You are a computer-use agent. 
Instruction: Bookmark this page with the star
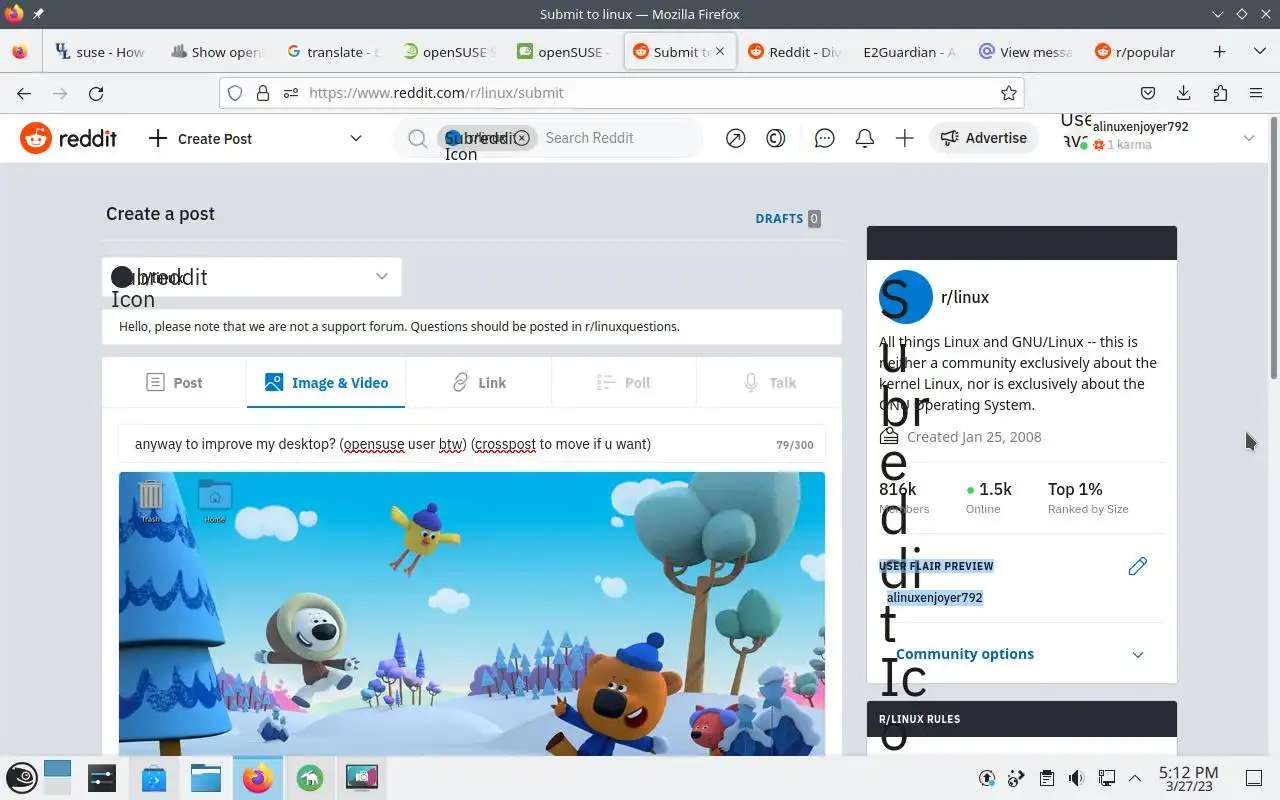click(x=1009, y=93)
